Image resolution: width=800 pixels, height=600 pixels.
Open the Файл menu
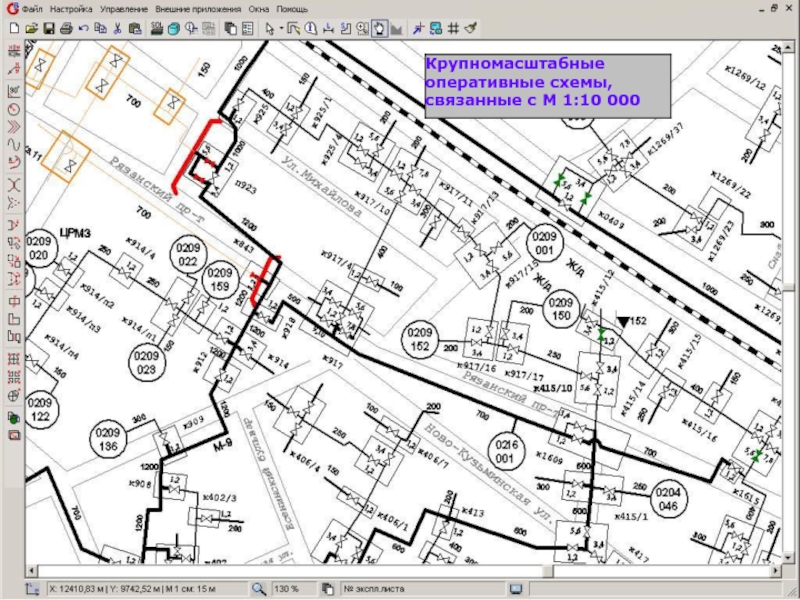pos(30,8)
